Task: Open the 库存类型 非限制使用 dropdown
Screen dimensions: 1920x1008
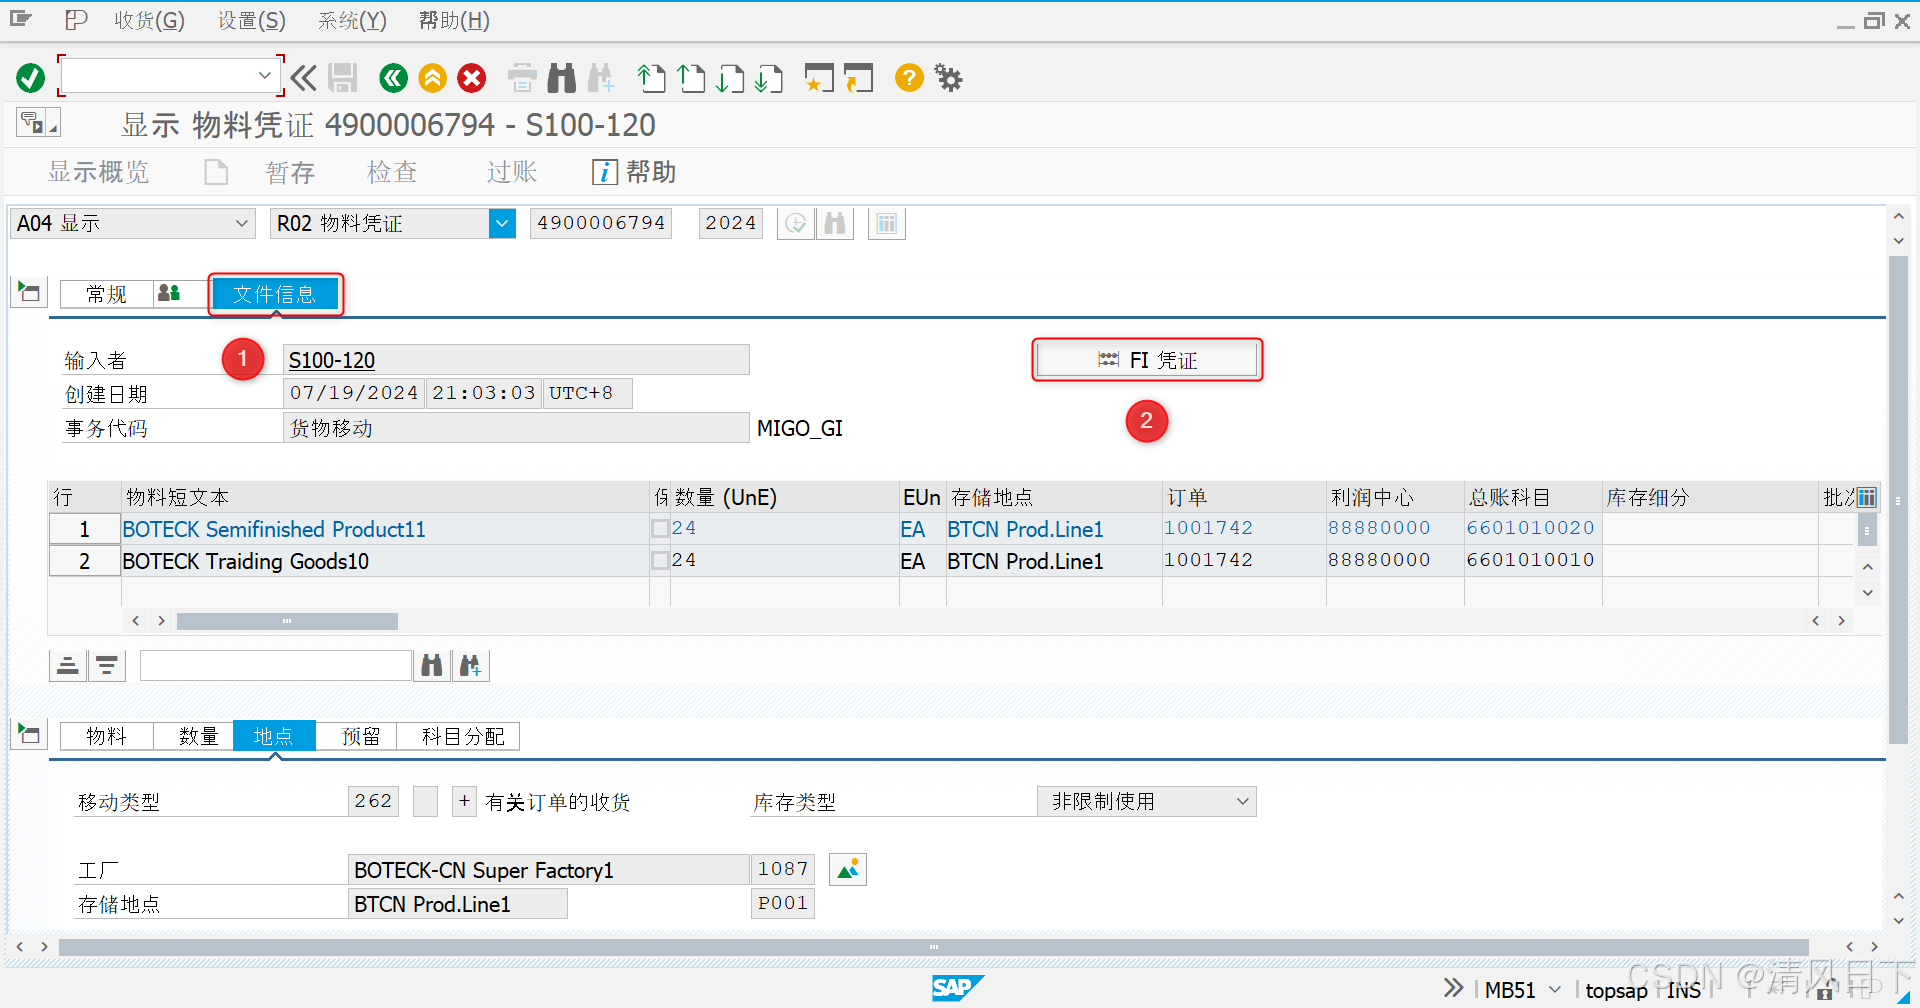Action: pos(1242,801)
